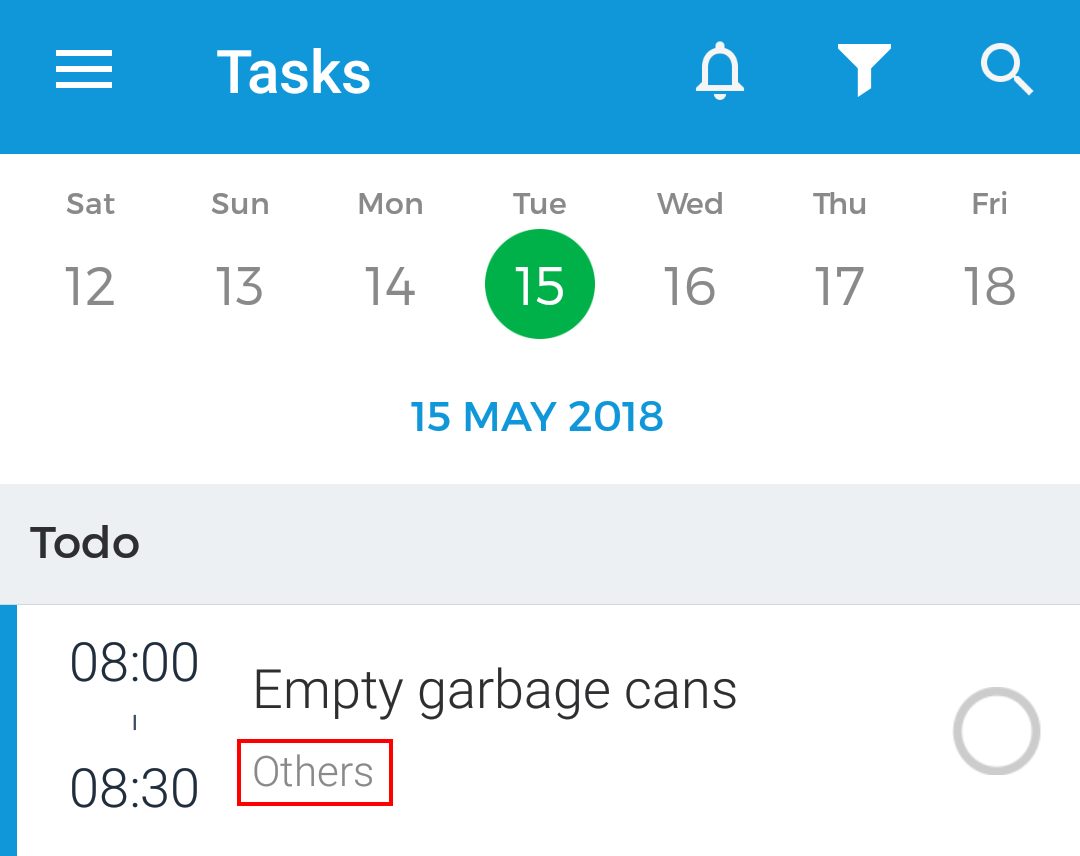Click the blue task color bar

point(8,731)
